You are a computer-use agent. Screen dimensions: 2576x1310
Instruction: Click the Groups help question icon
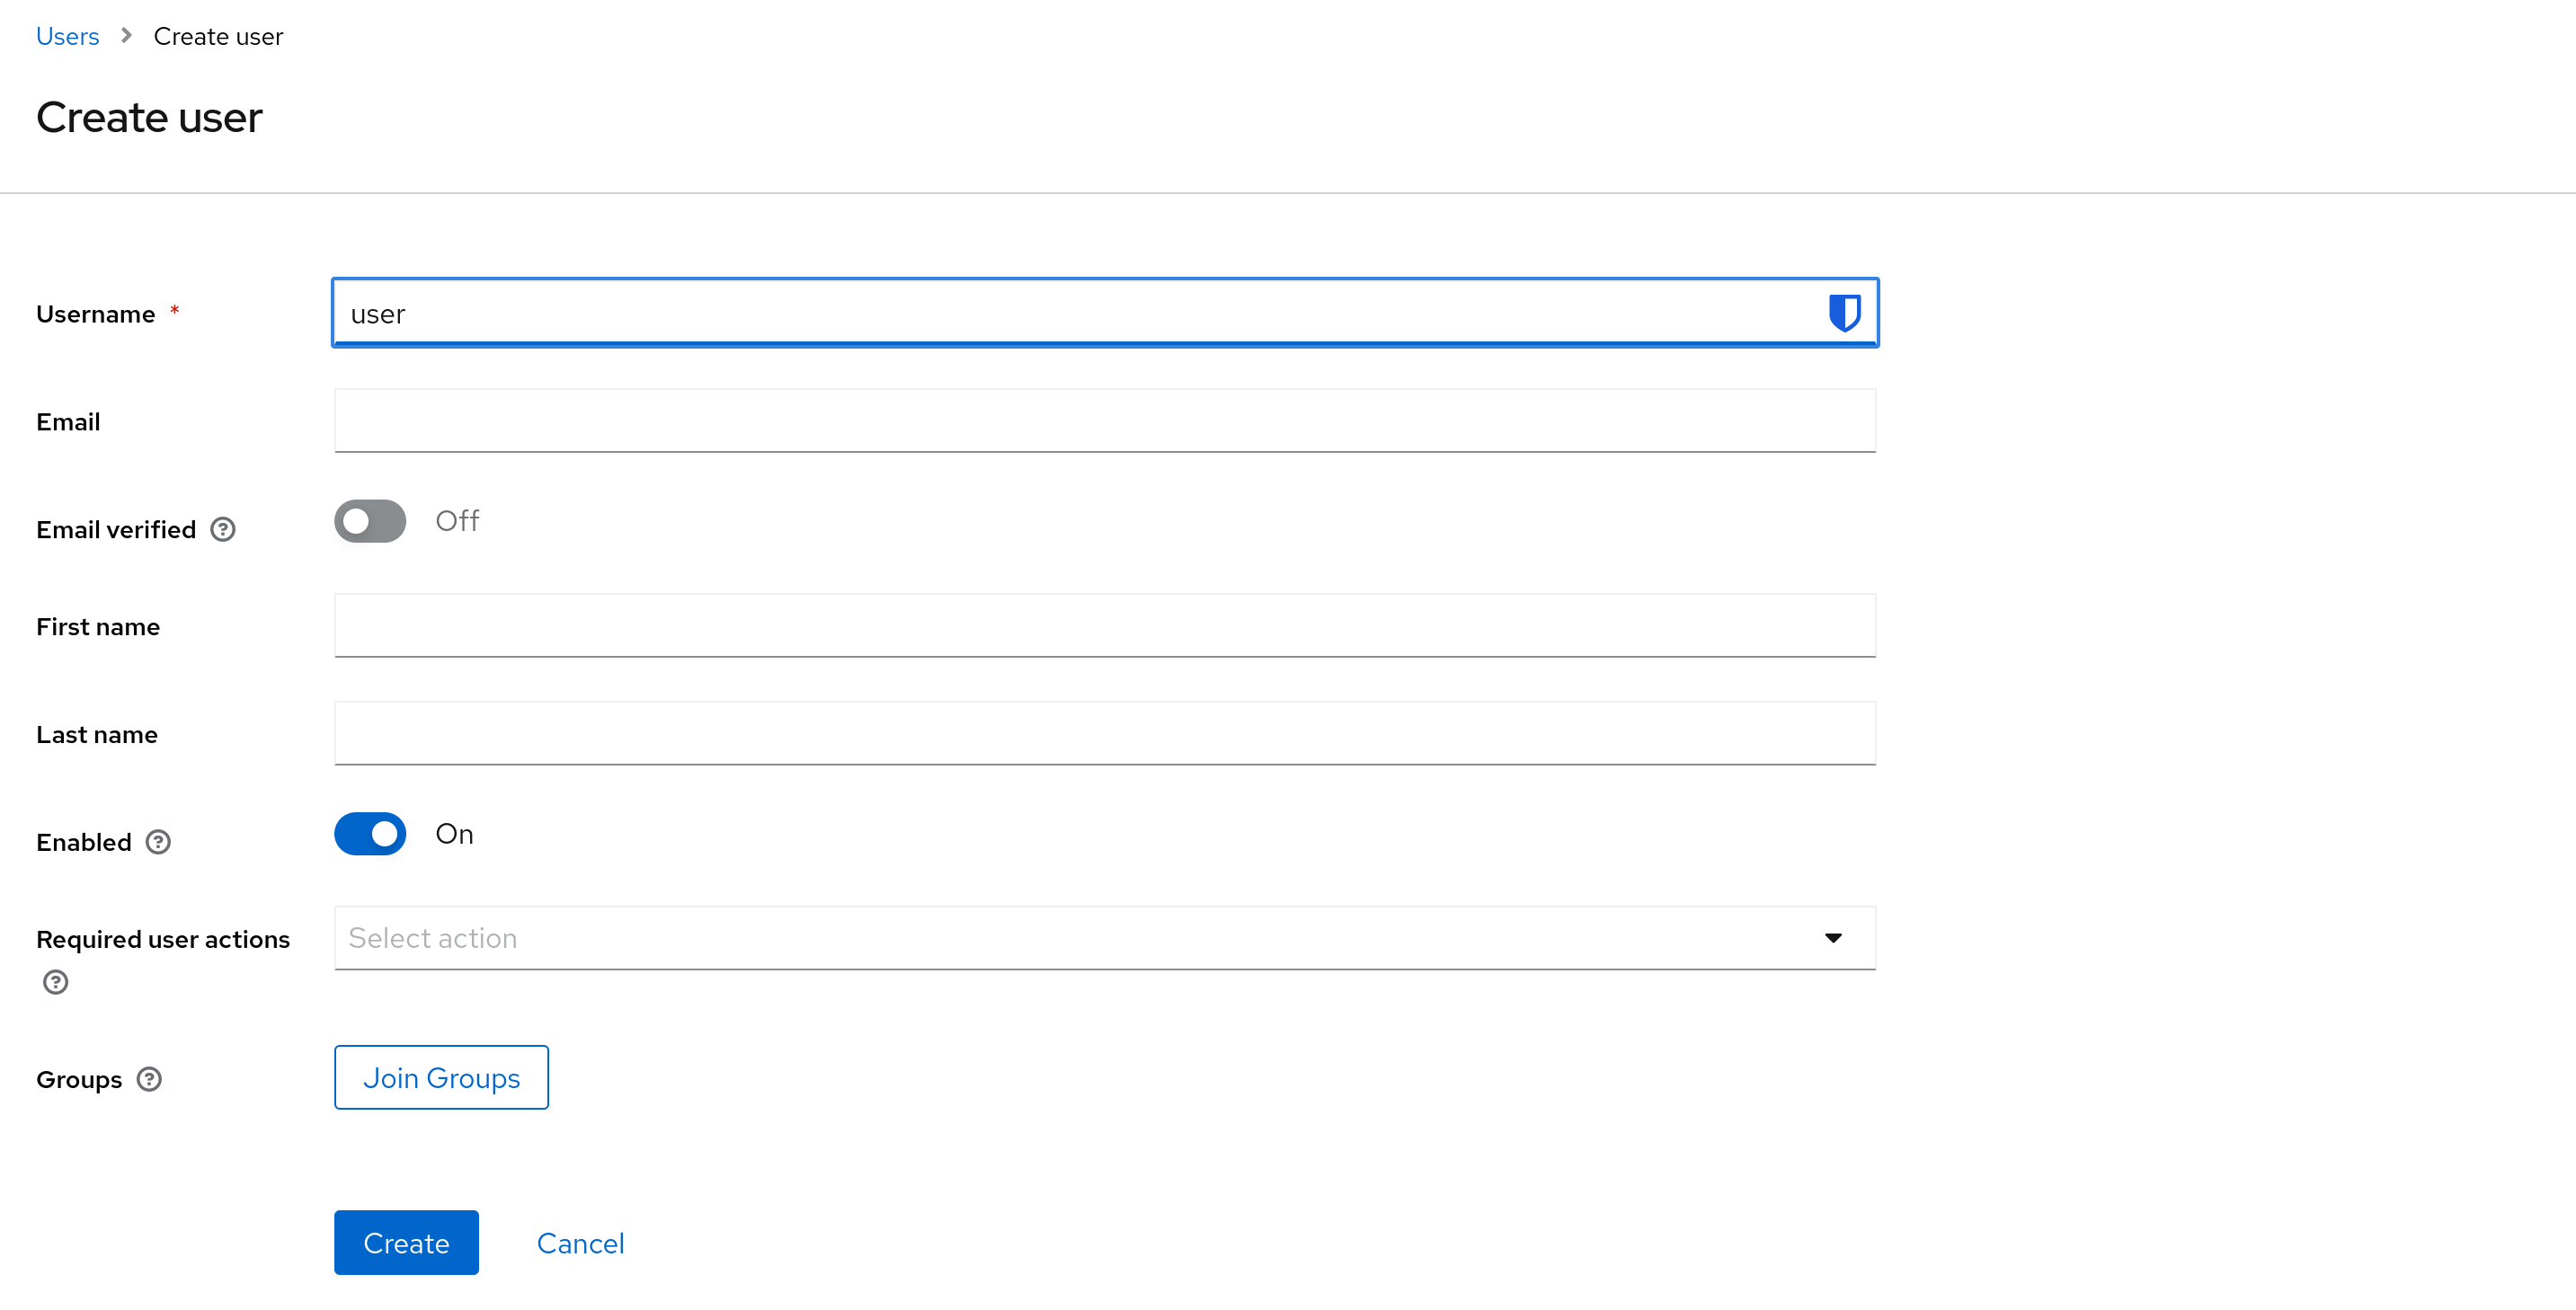pyautogui.click(x=149, y=1079)
